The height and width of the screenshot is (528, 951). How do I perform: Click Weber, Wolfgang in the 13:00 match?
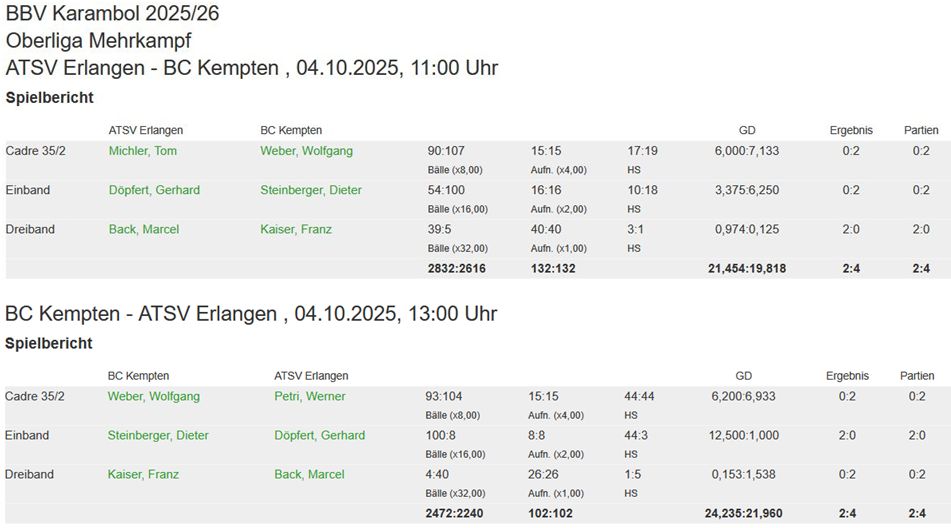tap(153, 396)
